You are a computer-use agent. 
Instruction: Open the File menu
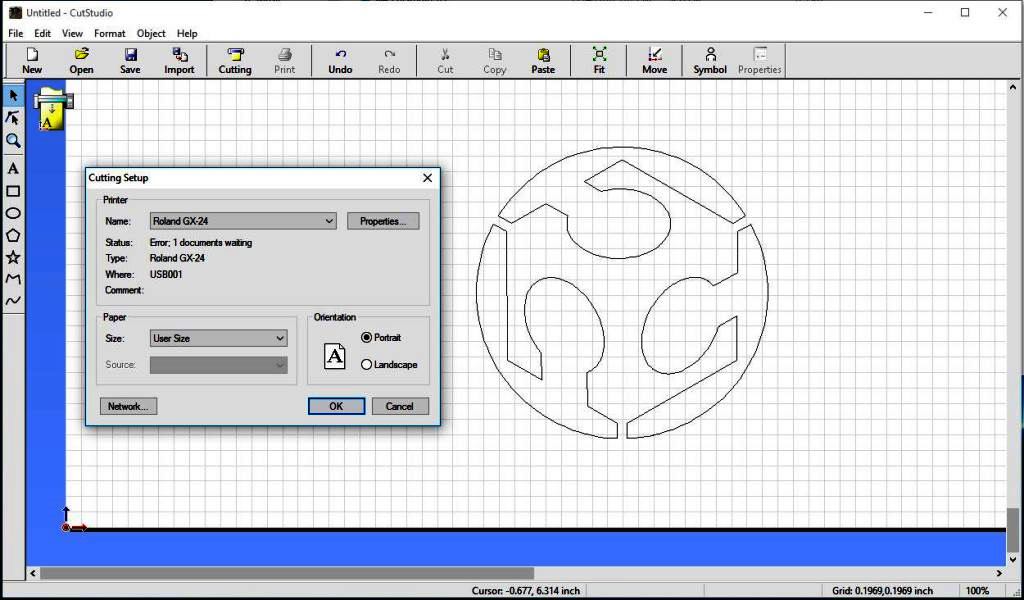15,33
